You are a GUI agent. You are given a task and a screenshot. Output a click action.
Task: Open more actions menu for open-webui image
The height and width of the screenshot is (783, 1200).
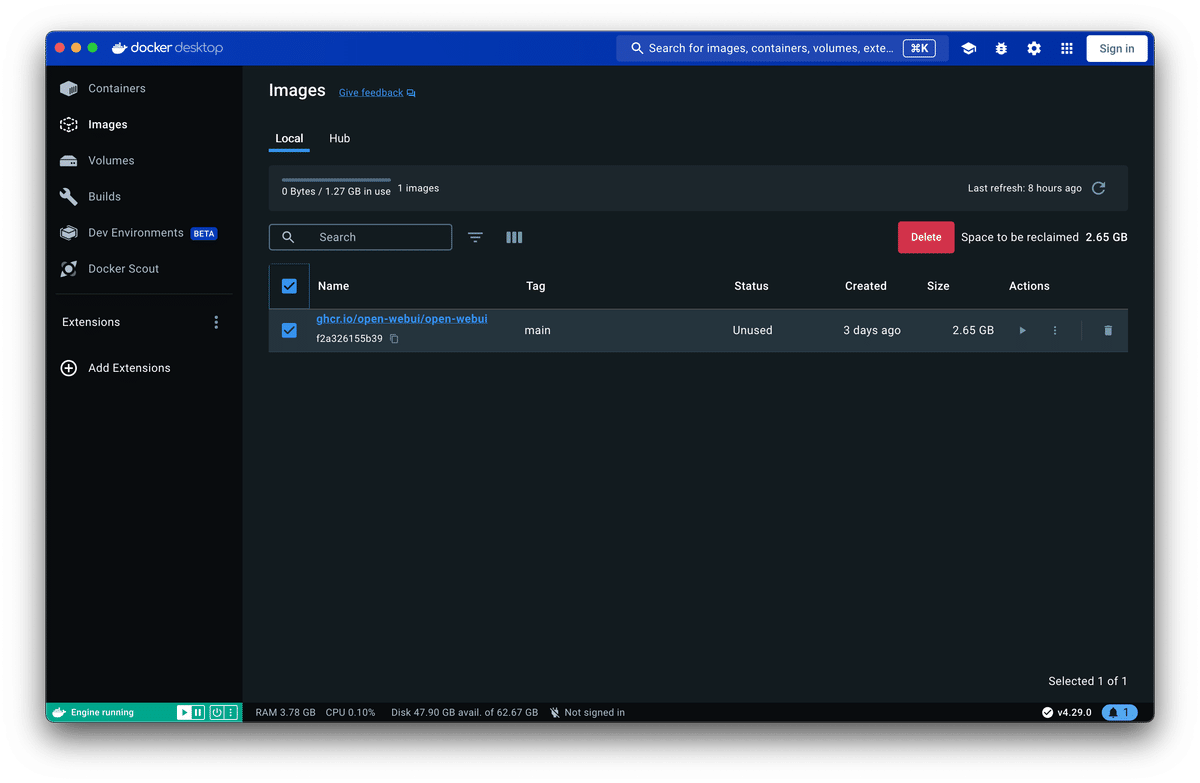pos(1055,330)
